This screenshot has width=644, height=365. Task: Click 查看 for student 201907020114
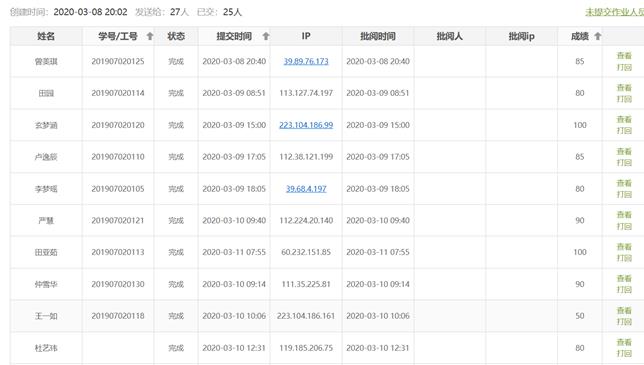coord(624,87)
